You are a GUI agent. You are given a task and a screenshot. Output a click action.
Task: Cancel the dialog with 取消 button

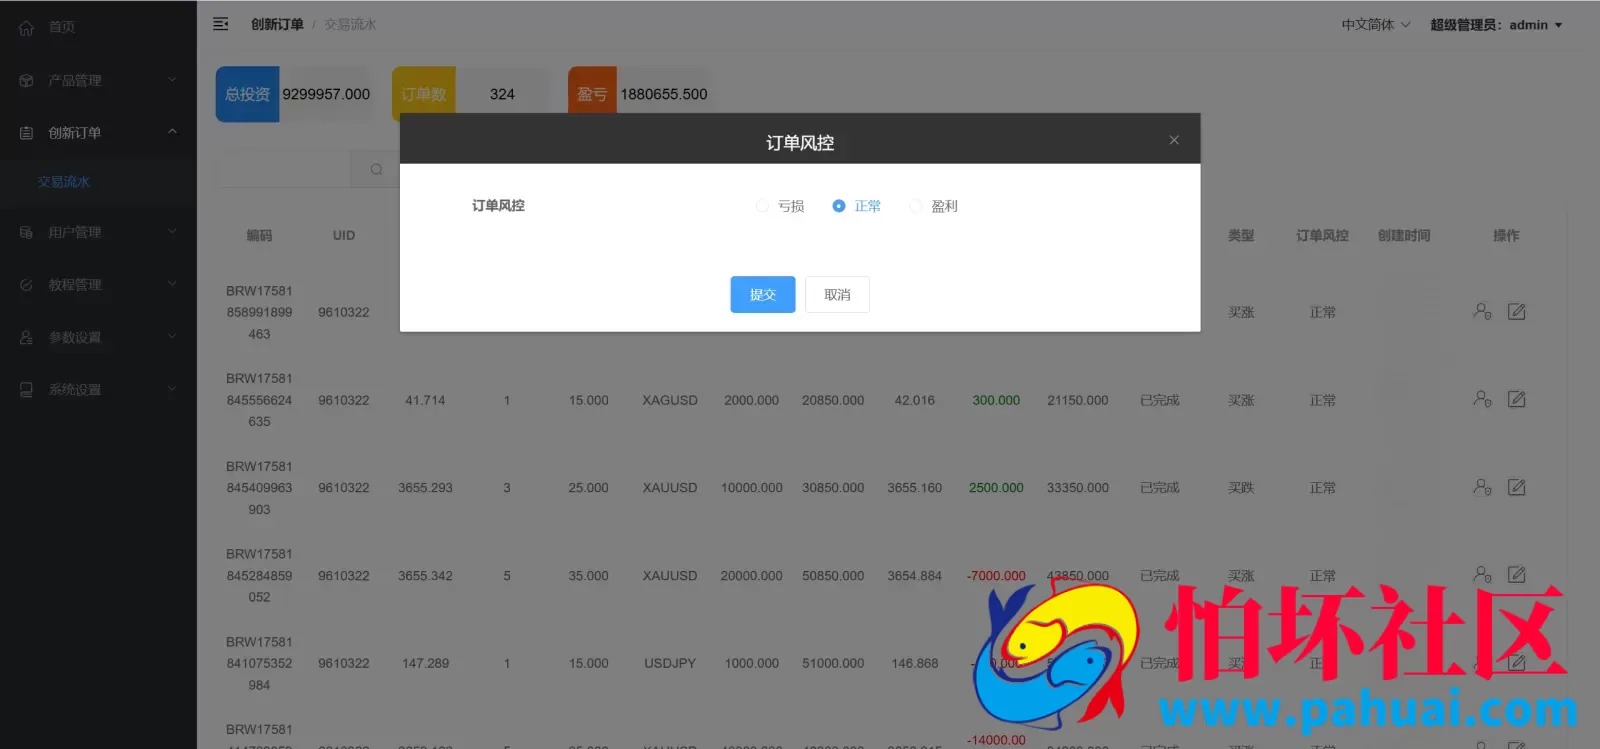837,295
